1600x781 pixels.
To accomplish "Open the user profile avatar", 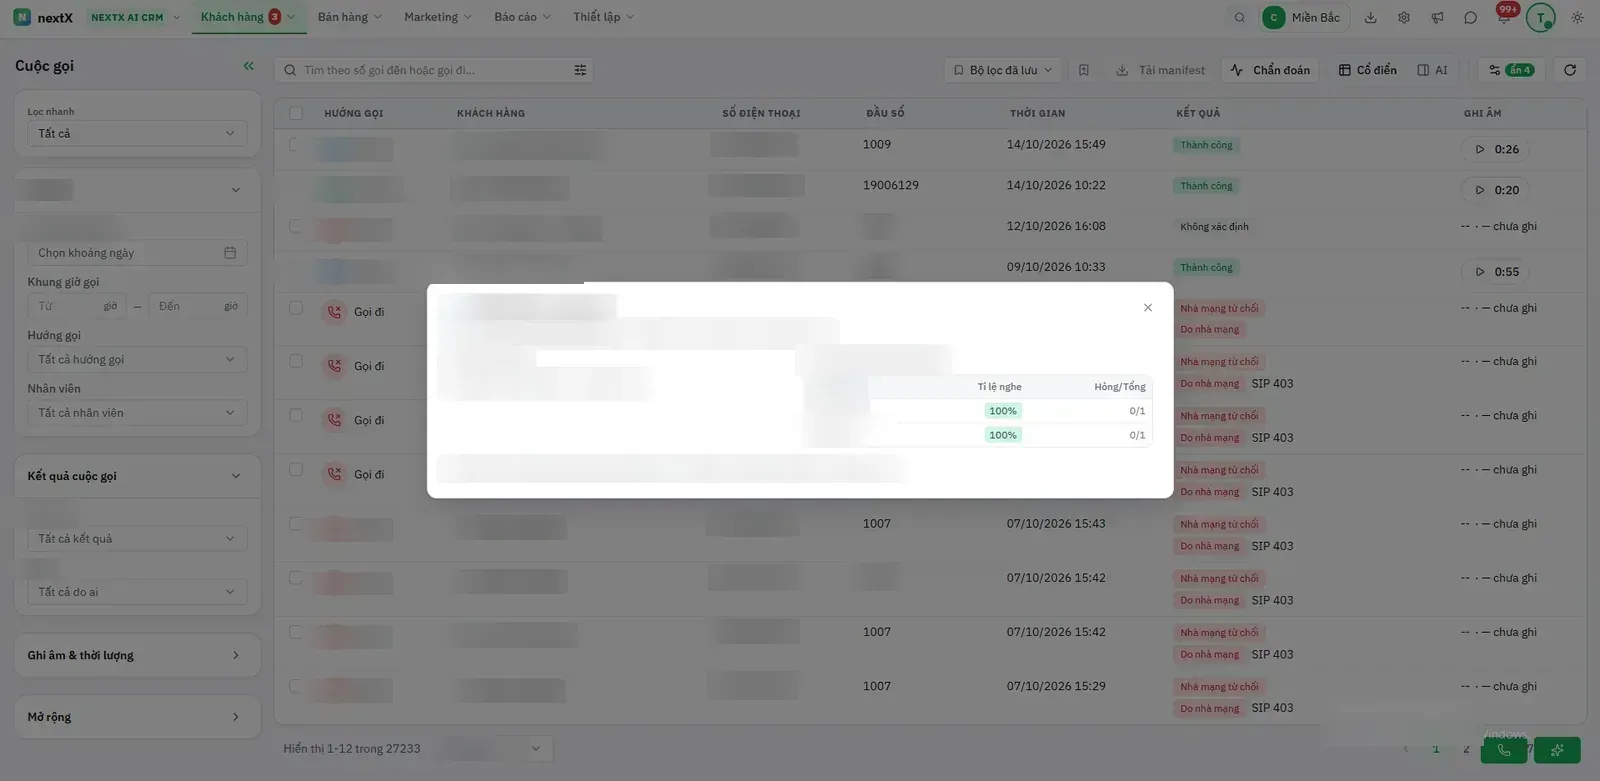I will click(x=1540, y=17).
